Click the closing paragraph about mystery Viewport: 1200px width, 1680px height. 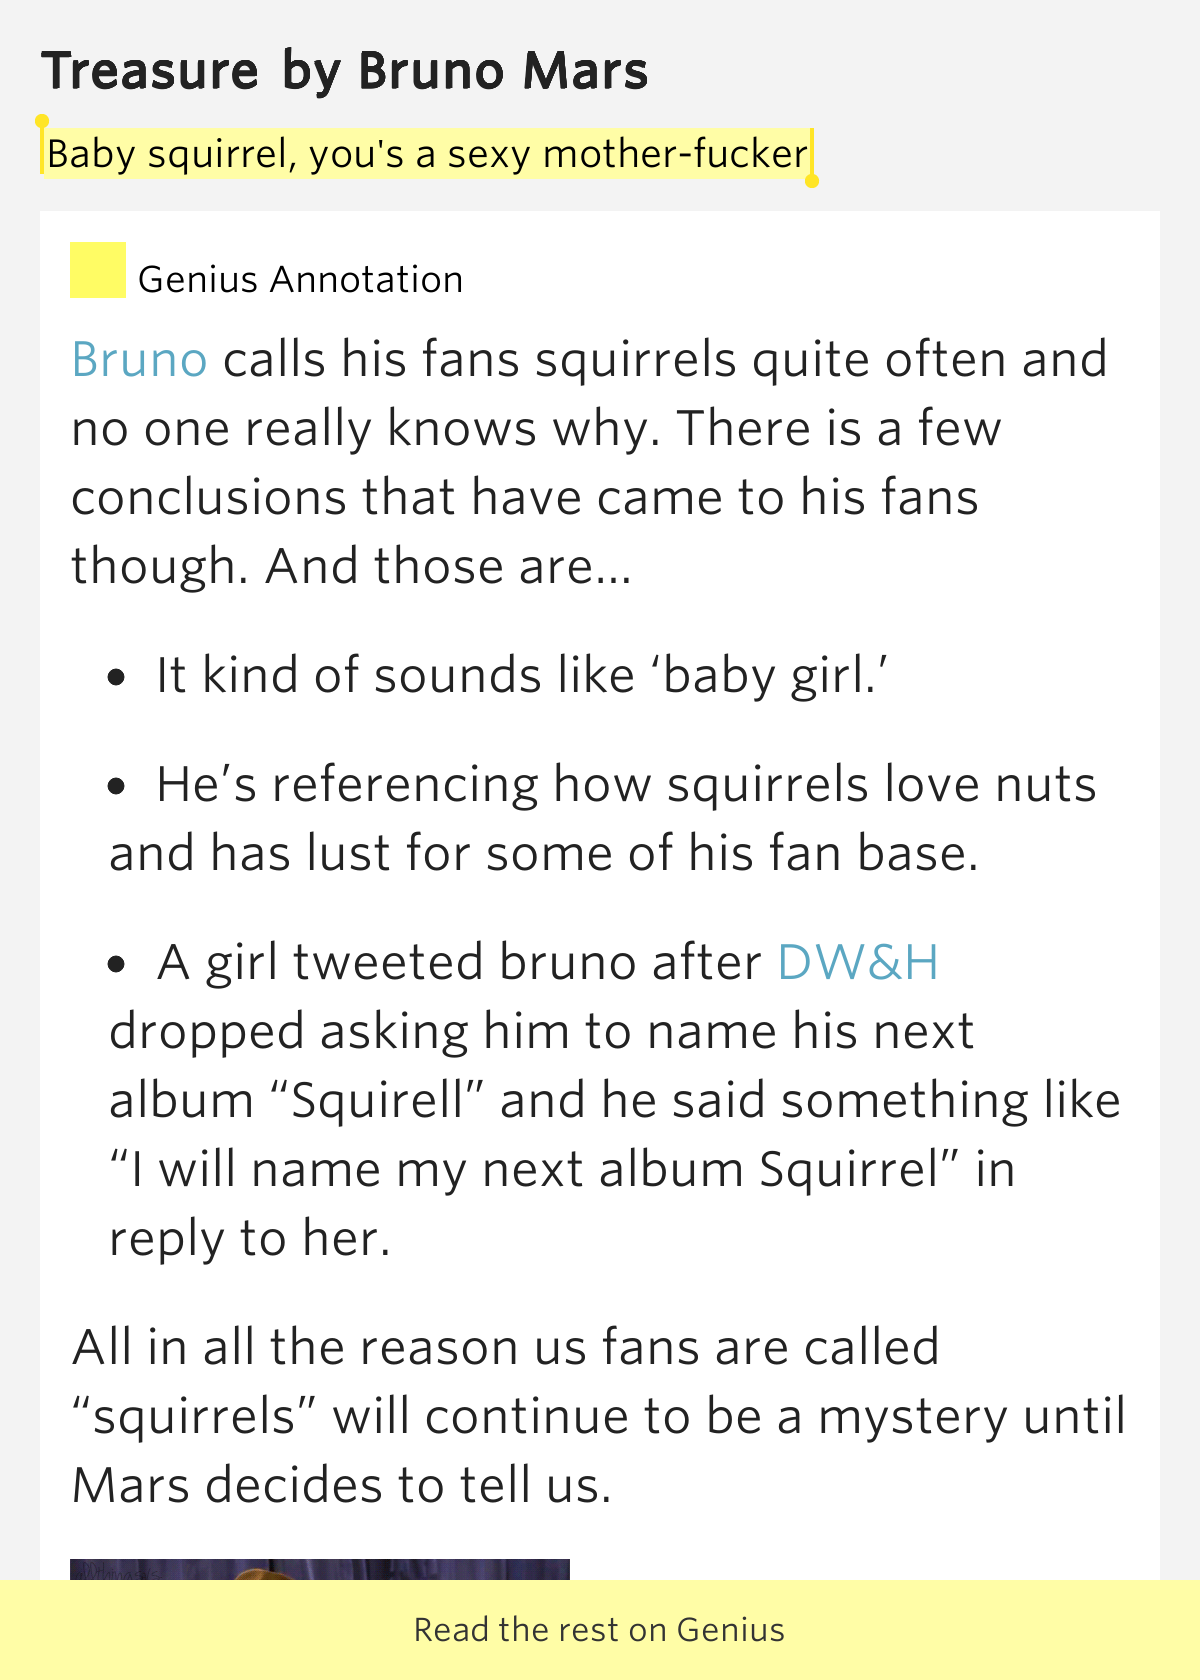pos(600,1416)
